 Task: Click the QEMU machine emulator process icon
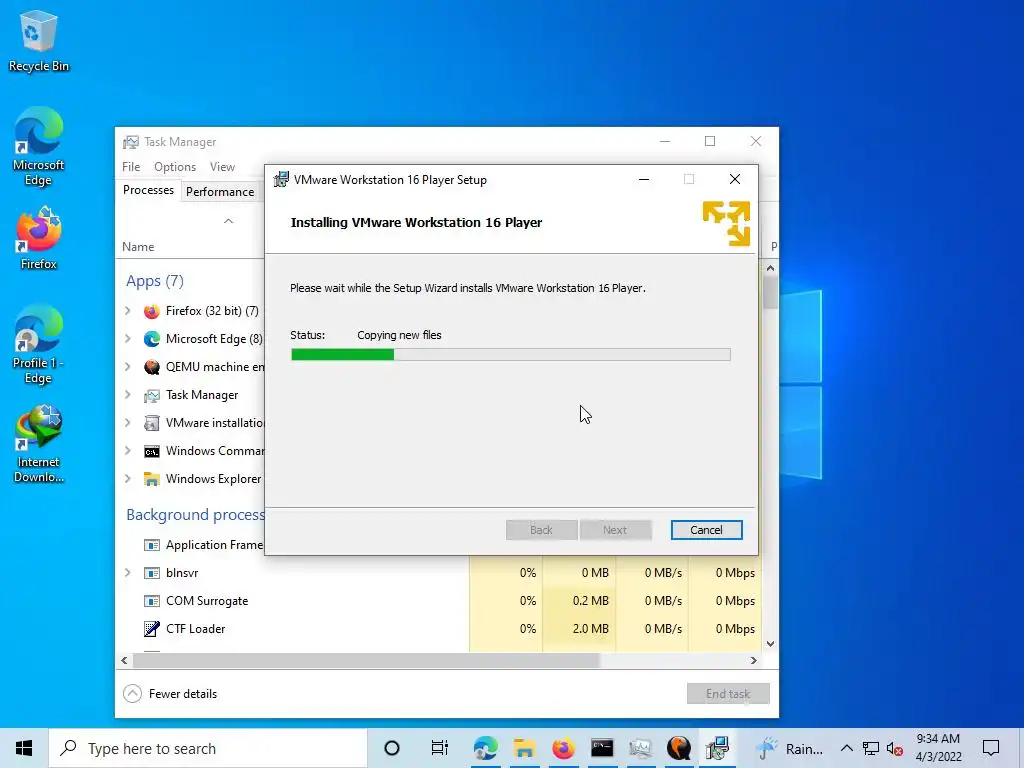pyautogui.click(x=152, y=367)
